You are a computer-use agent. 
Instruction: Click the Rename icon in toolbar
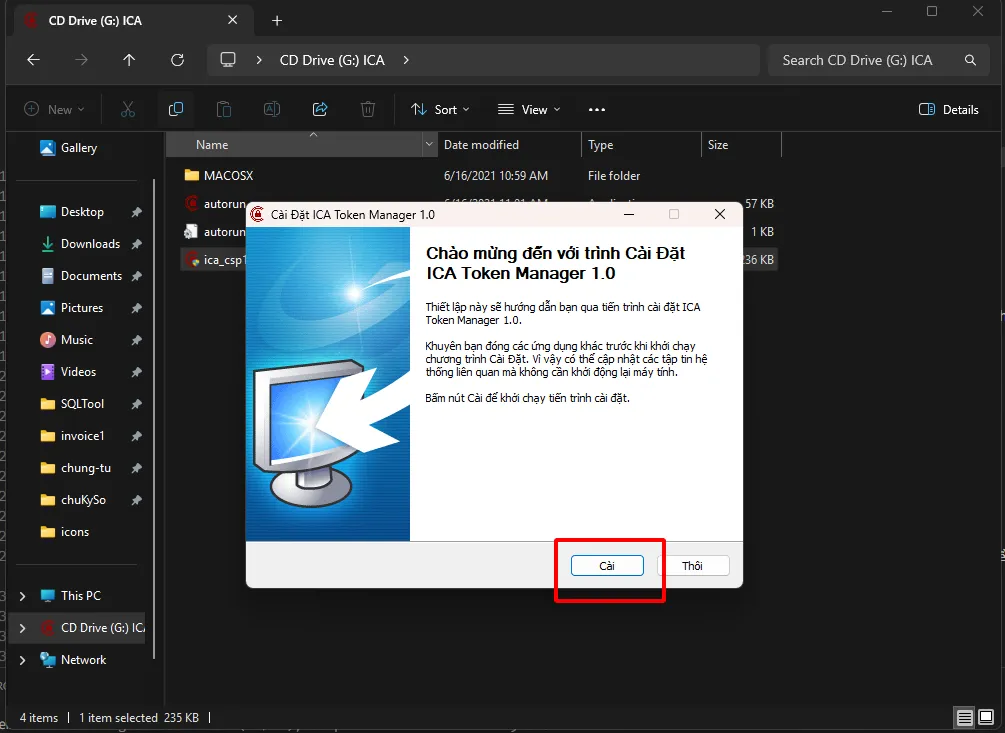coord(272,110)
